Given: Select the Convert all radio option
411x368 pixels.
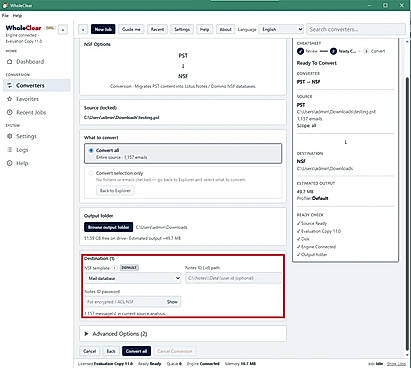Looking at the screenshot, I should pos(91,150).
